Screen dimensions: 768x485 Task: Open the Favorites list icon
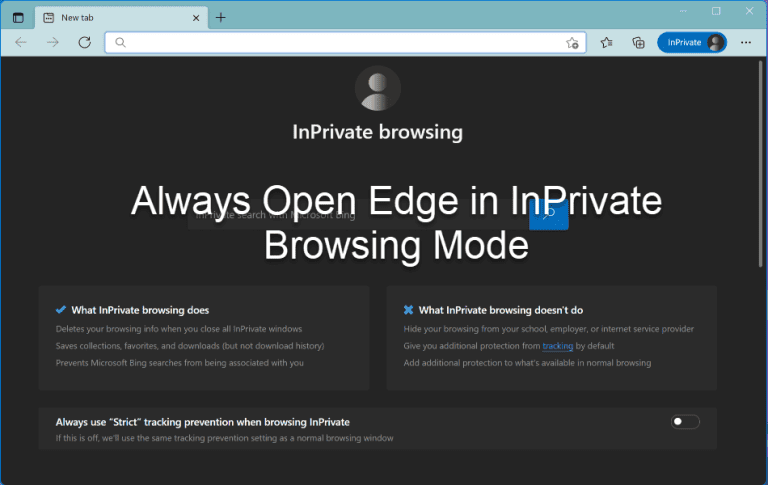tap(606, 43)
